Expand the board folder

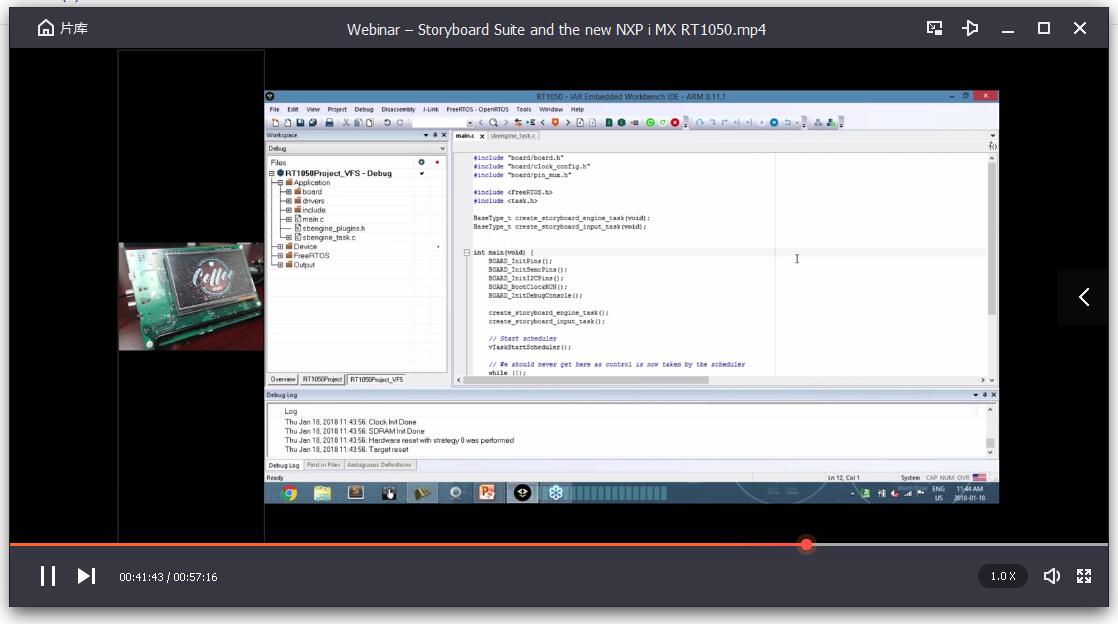click(289, 192)
